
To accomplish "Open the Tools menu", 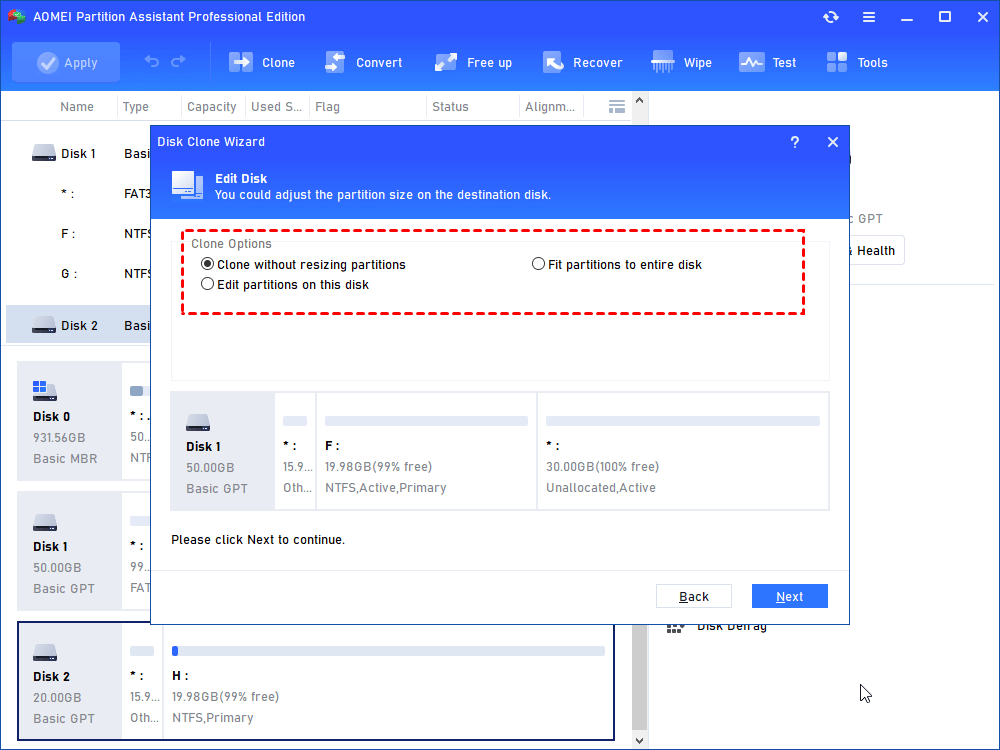I will [857, 62].
